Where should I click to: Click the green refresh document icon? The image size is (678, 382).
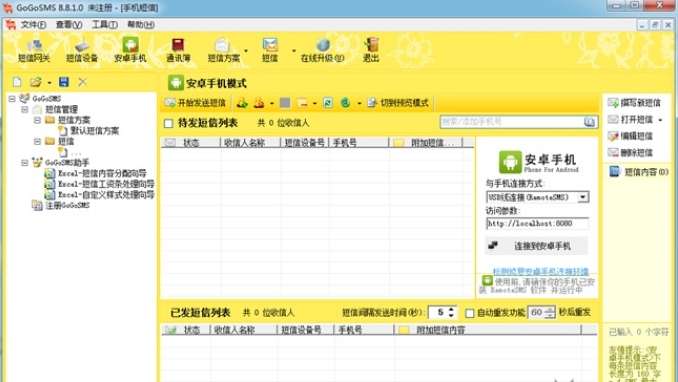point(328,103)
